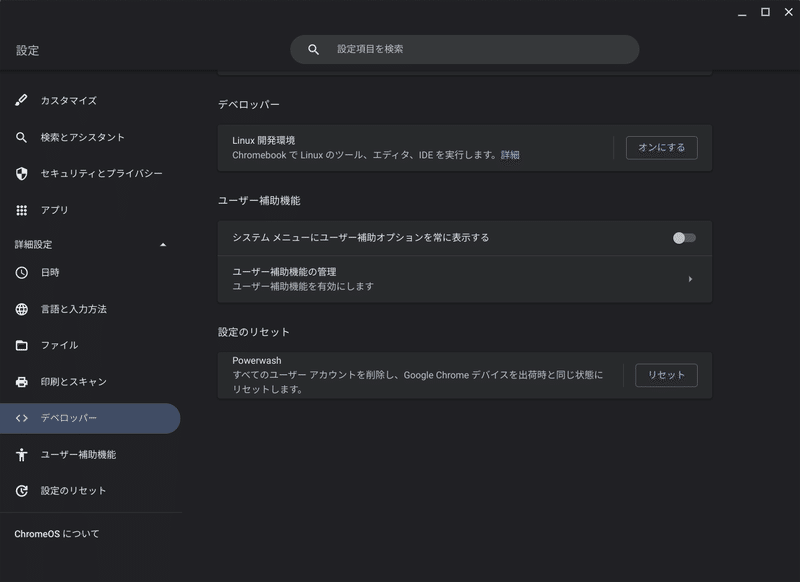The height and width of the screenshot is (582, 800).
Task: Click オンにする button for Linux
Action: click(661, 147)
